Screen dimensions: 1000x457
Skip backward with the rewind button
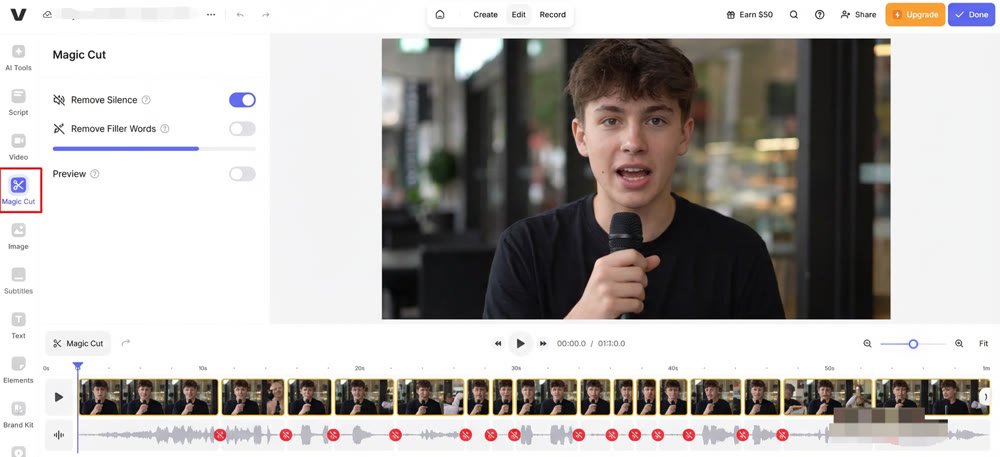click(x=498, y=344)
